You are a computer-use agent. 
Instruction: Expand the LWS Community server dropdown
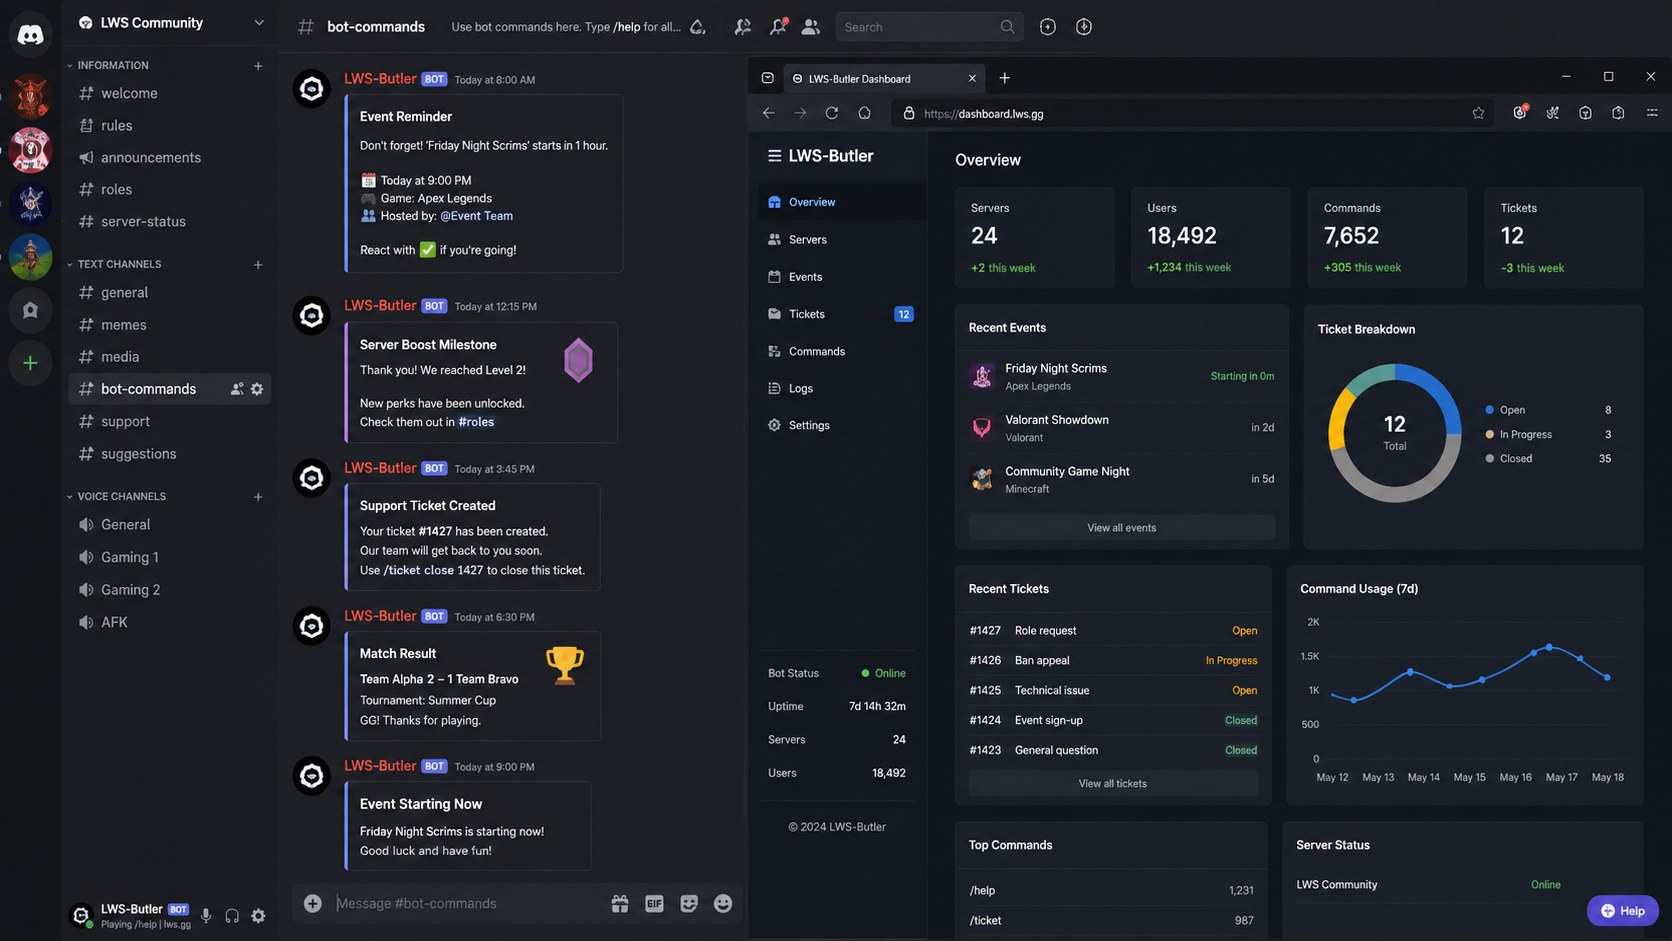[259, 22]
